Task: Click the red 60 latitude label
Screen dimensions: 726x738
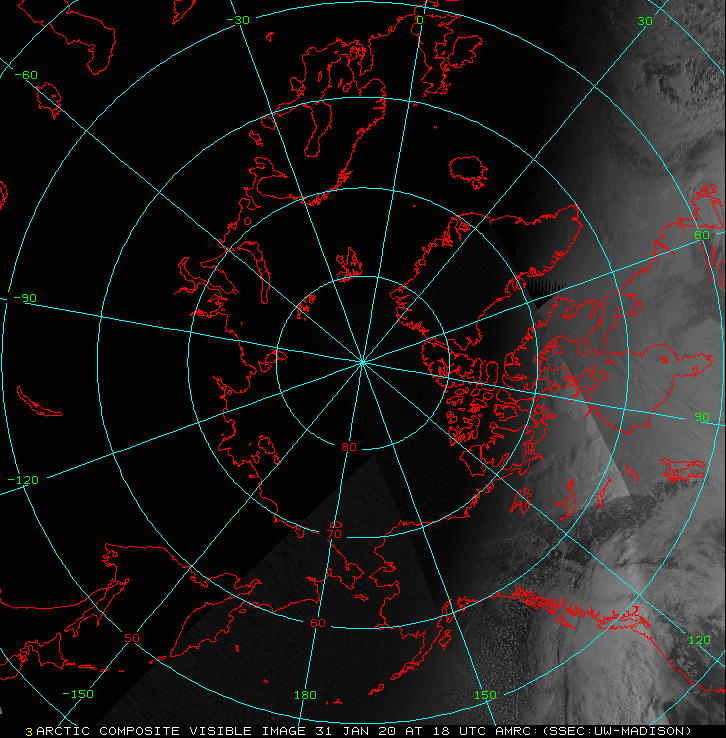Action: [x=318, y=623]
